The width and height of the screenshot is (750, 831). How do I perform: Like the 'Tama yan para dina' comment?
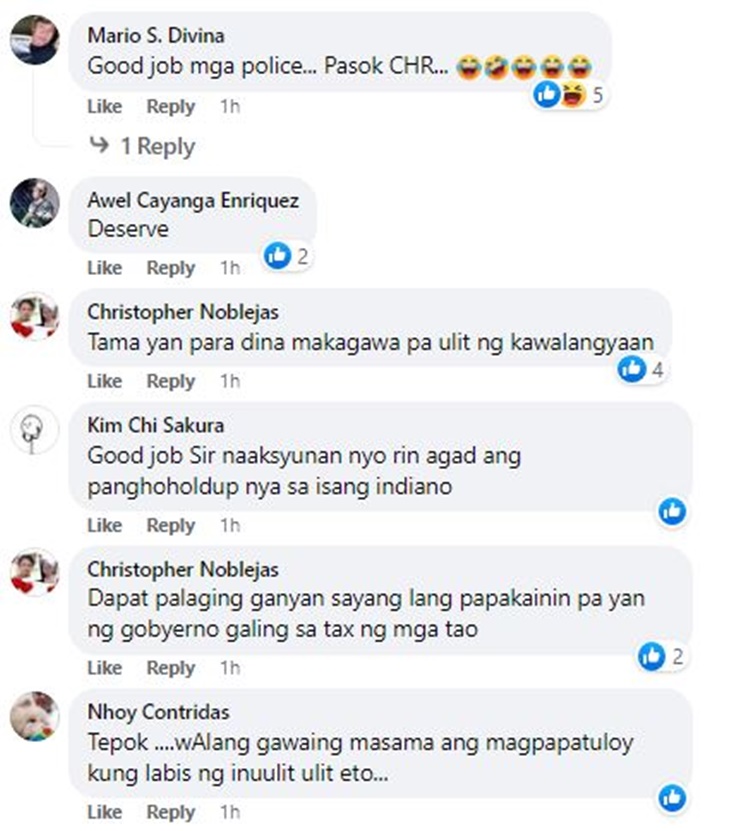coord(104,381)
